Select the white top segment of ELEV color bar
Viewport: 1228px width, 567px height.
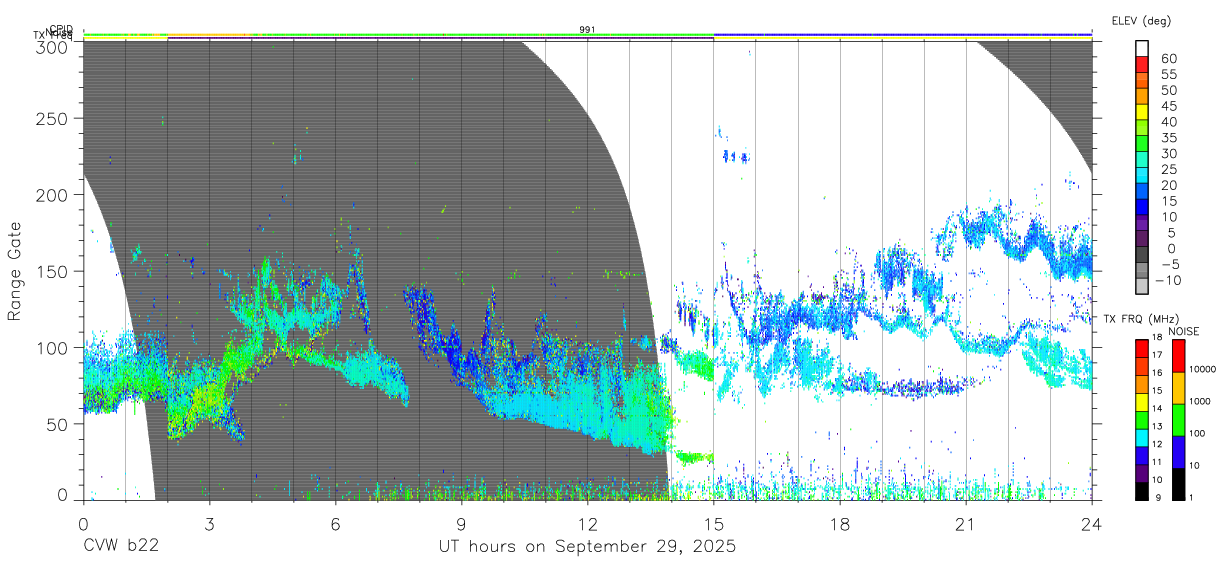tap(1143, 48)
